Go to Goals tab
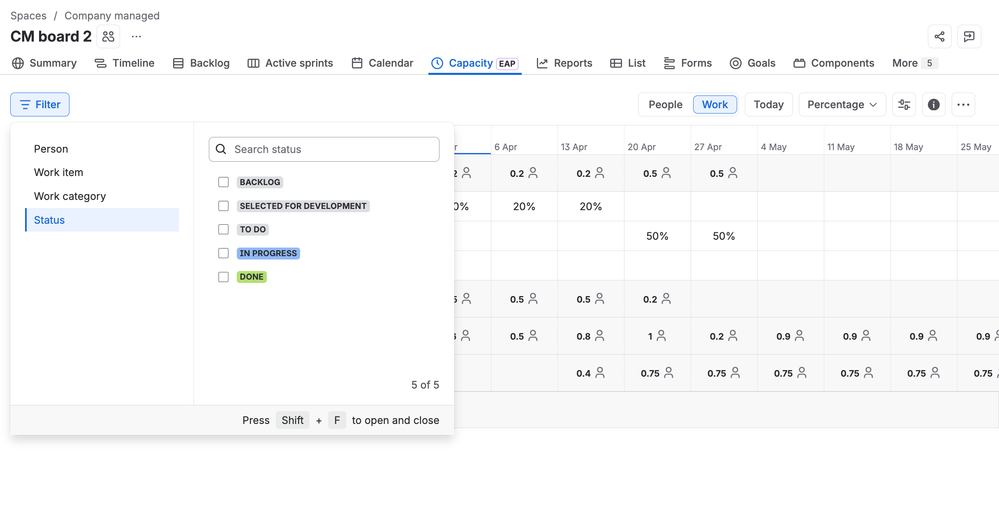 coord(752,63)
